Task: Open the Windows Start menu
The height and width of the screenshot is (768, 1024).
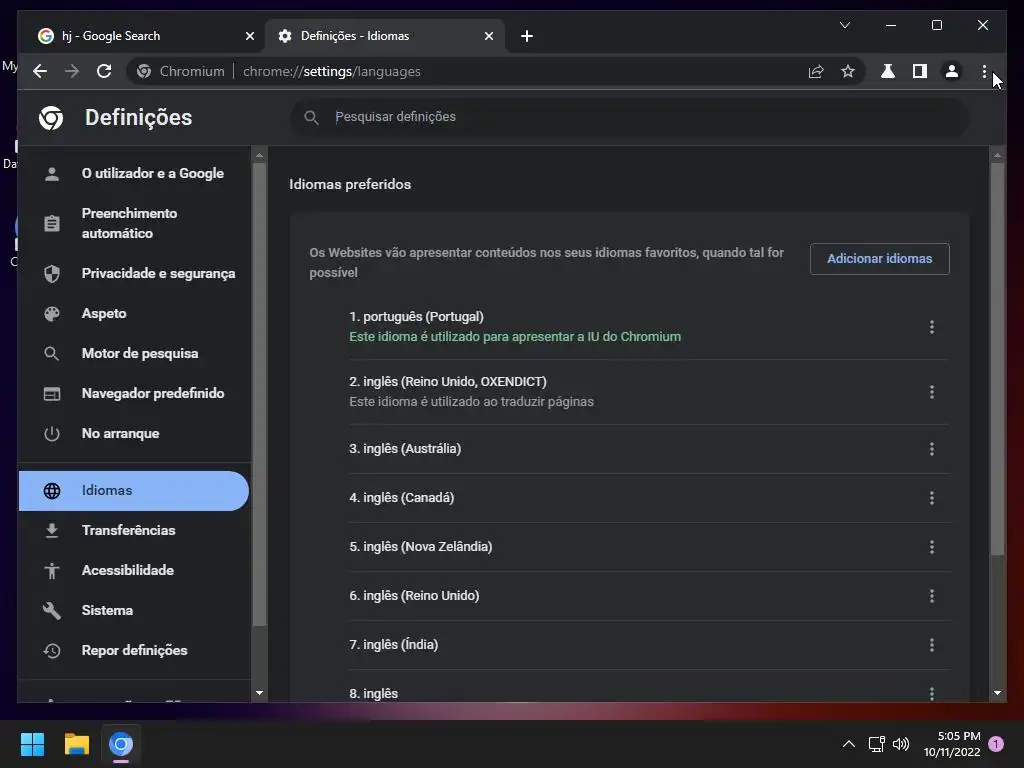Action: pos(33,744)
